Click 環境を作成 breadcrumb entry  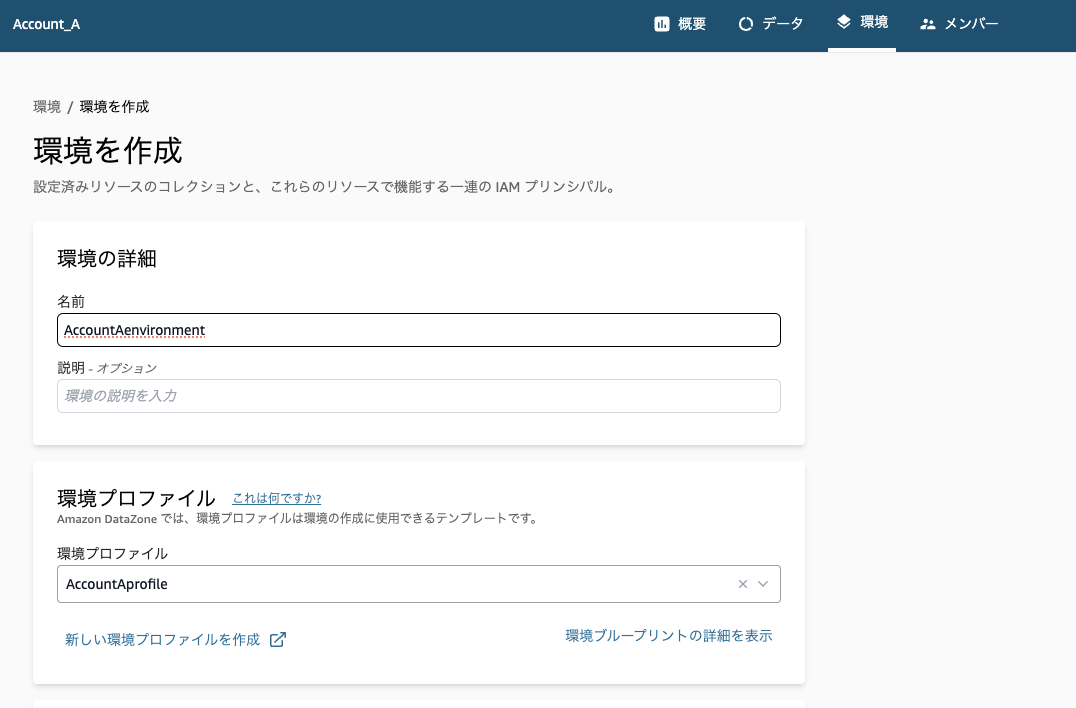pos(113,106)
